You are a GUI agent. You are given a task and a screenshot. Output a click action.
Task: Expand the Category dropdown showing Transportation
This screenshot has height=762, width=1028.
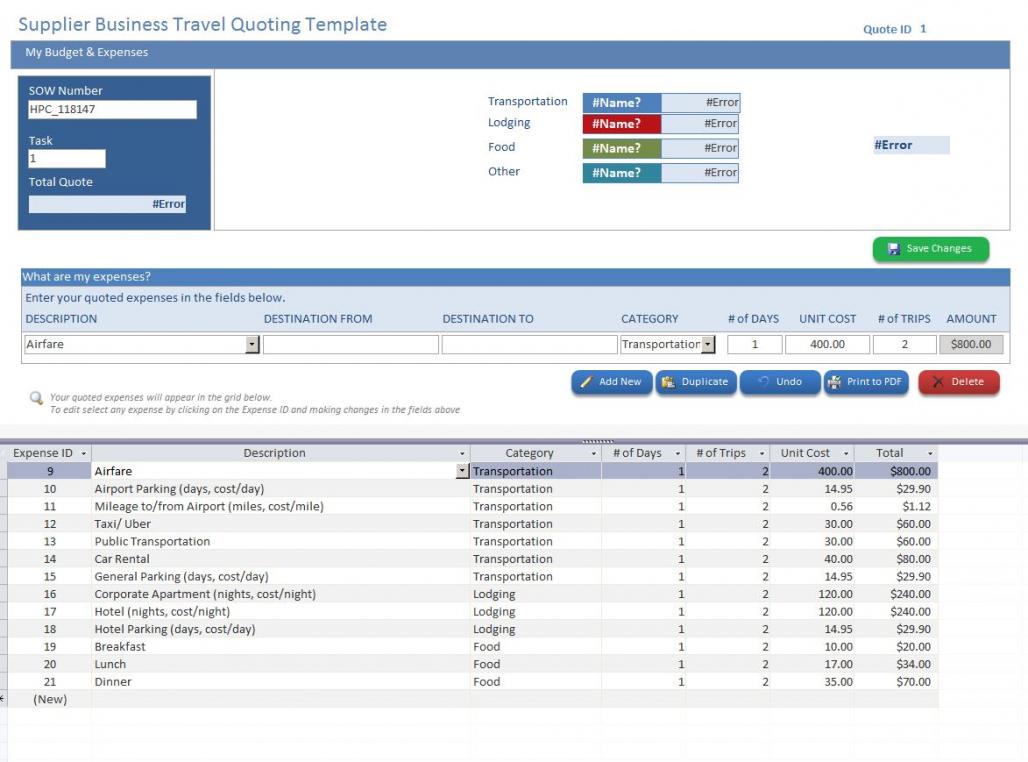point(708,344)
